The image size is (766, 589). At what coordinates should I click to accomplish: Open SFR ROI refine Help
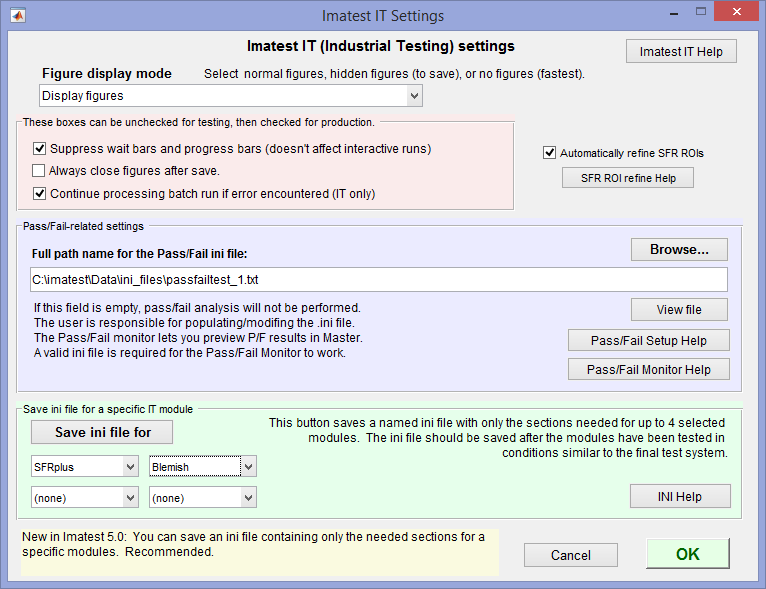pos(628,178)
